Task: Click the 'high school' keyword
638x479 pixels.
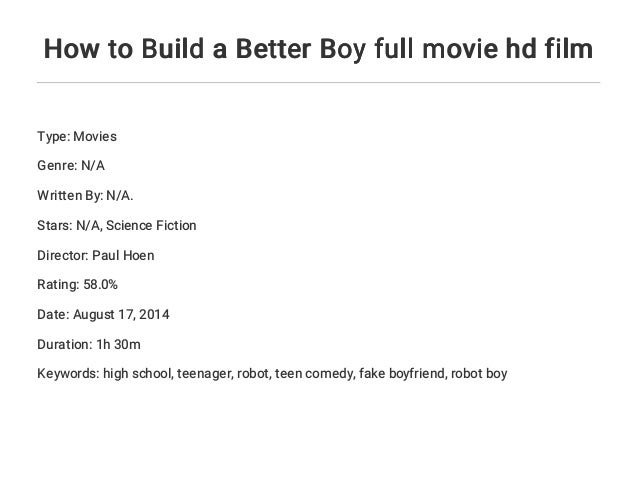Action: point(137,374)
